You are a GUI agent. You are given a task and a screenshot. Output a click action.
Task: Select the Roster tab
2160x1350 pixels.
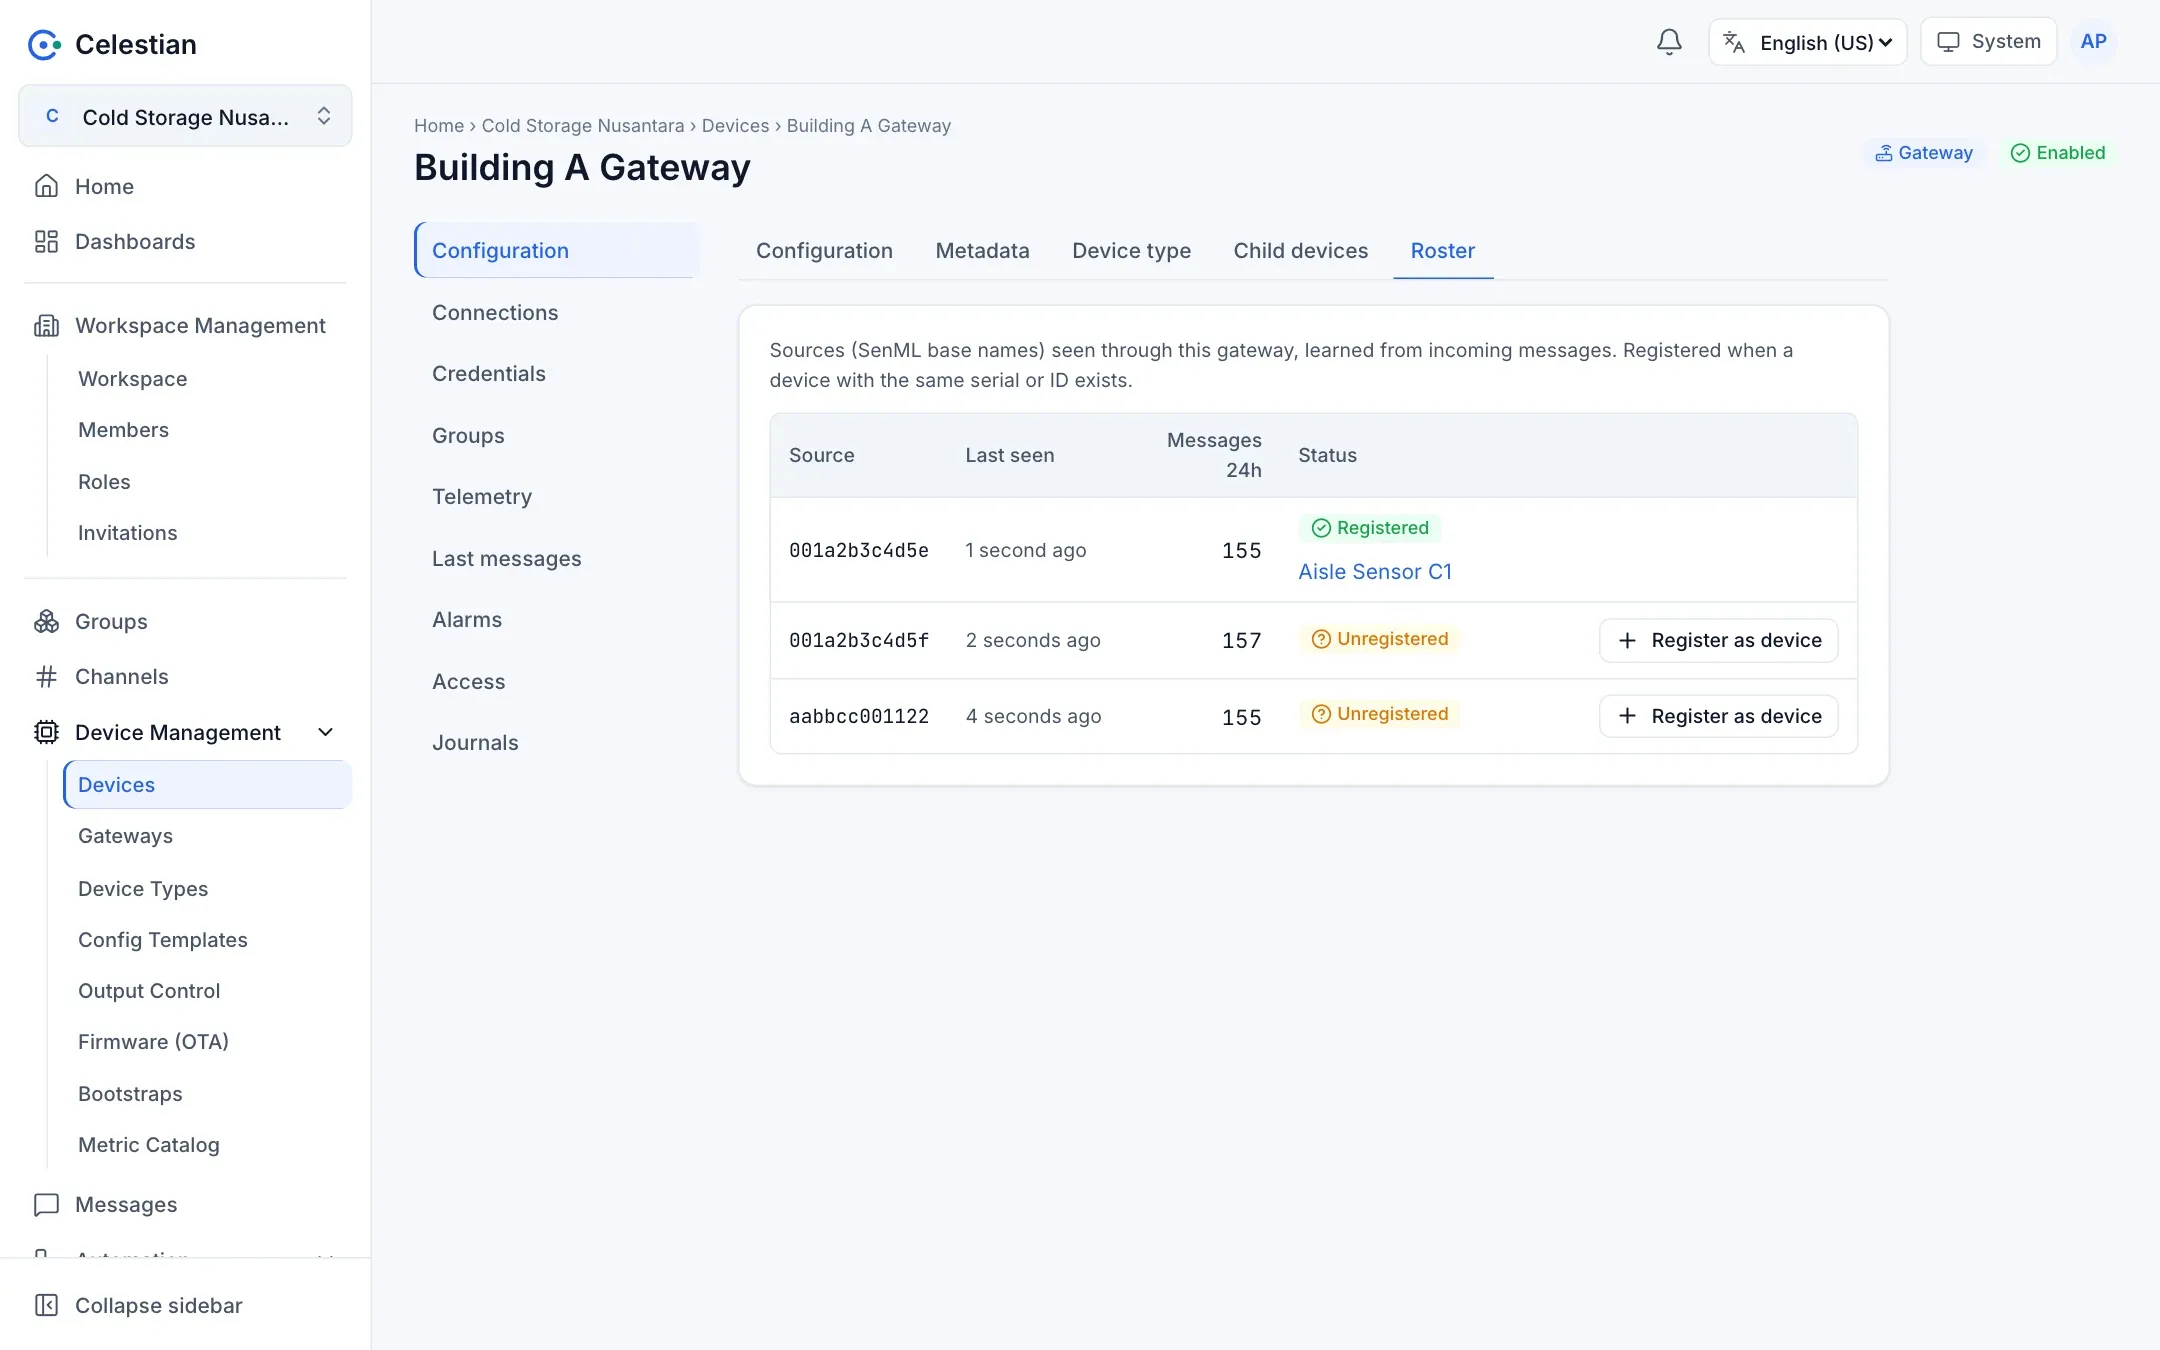tap(1442, 251)
